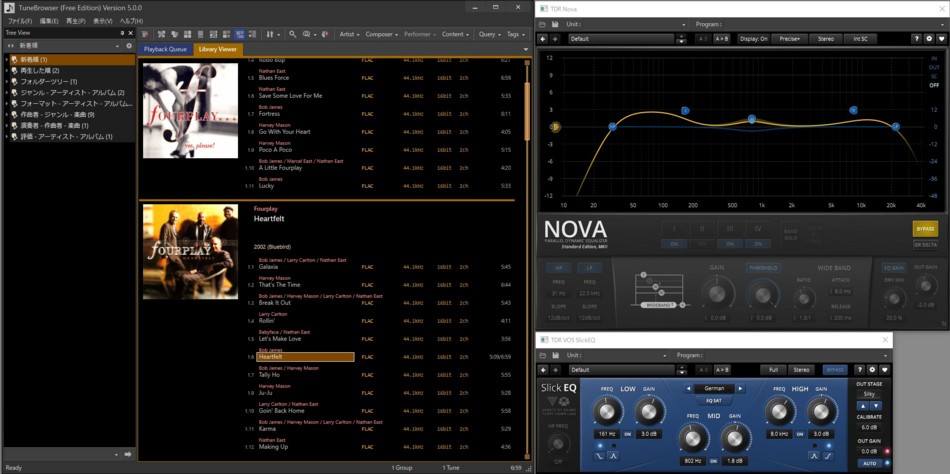The height and width of the screenshot is (474, 950).
Task: Open the Composer dropdown in TuneBrowser toolbar
Action: pyautogui.click(x=381, y=35)
